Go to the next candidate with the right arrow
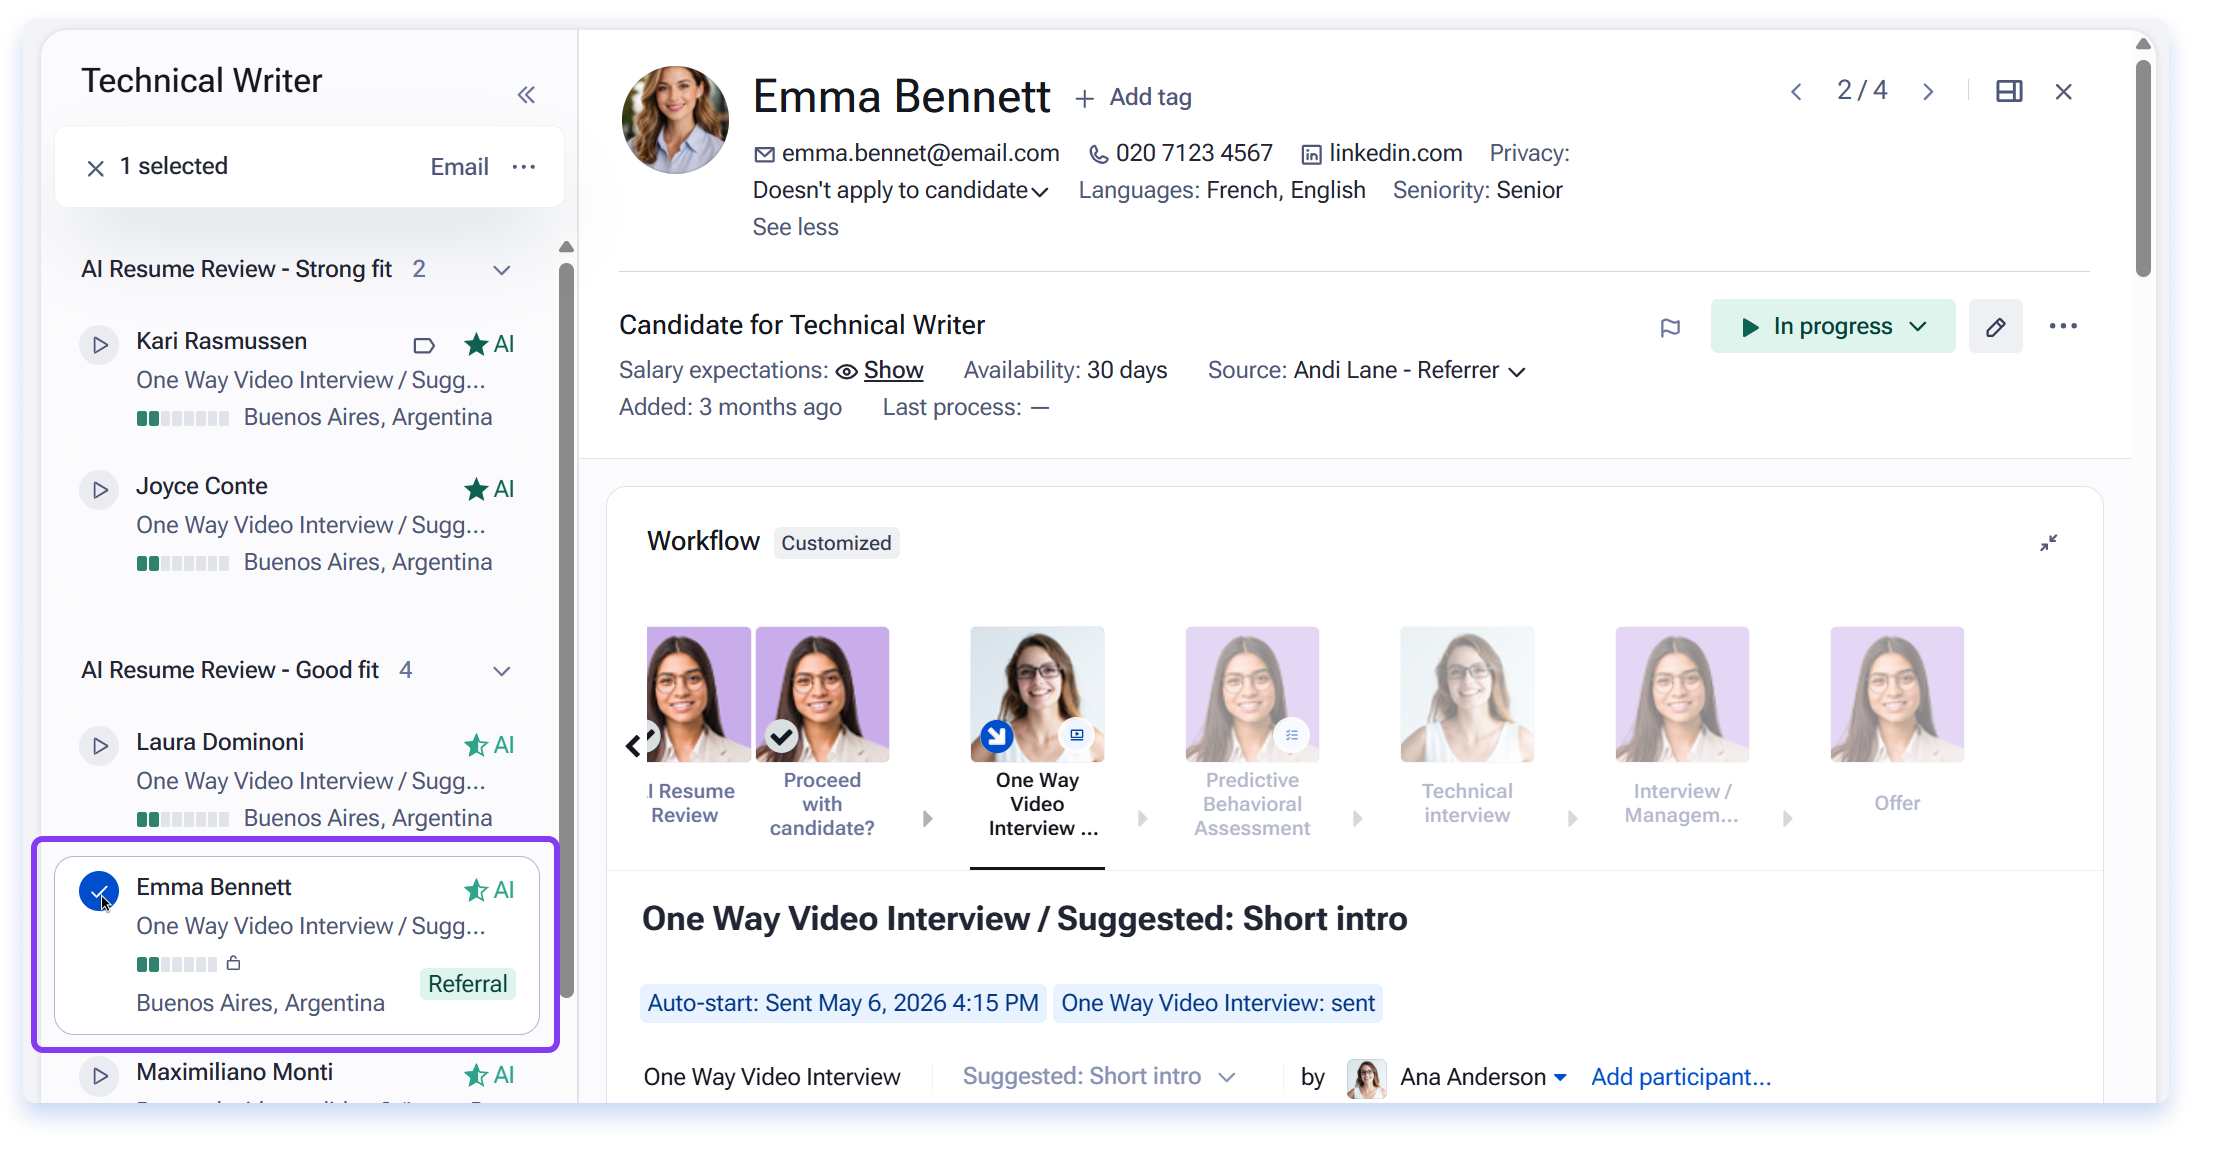The width and height of the screenshot is (2226, 1155). (1928, 92)
